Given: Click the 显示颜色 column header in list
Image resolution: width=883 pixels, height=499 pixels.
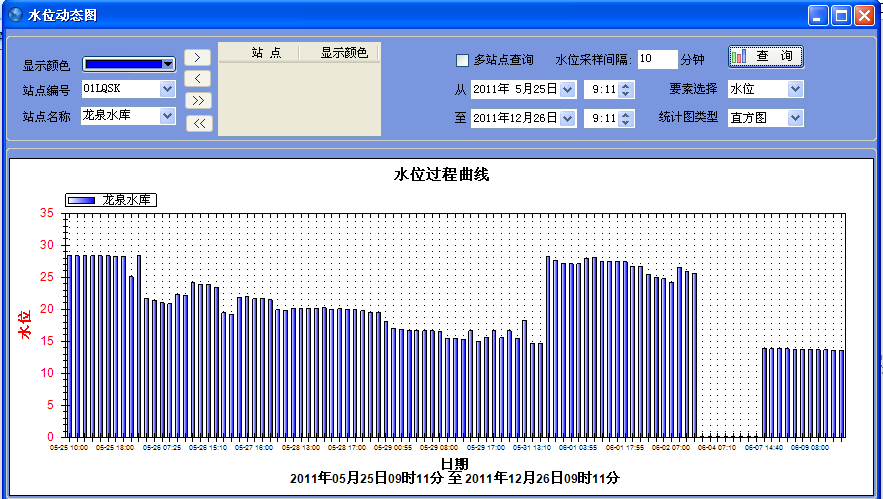Looking at the screenshot, I should (x=343, y=53).
